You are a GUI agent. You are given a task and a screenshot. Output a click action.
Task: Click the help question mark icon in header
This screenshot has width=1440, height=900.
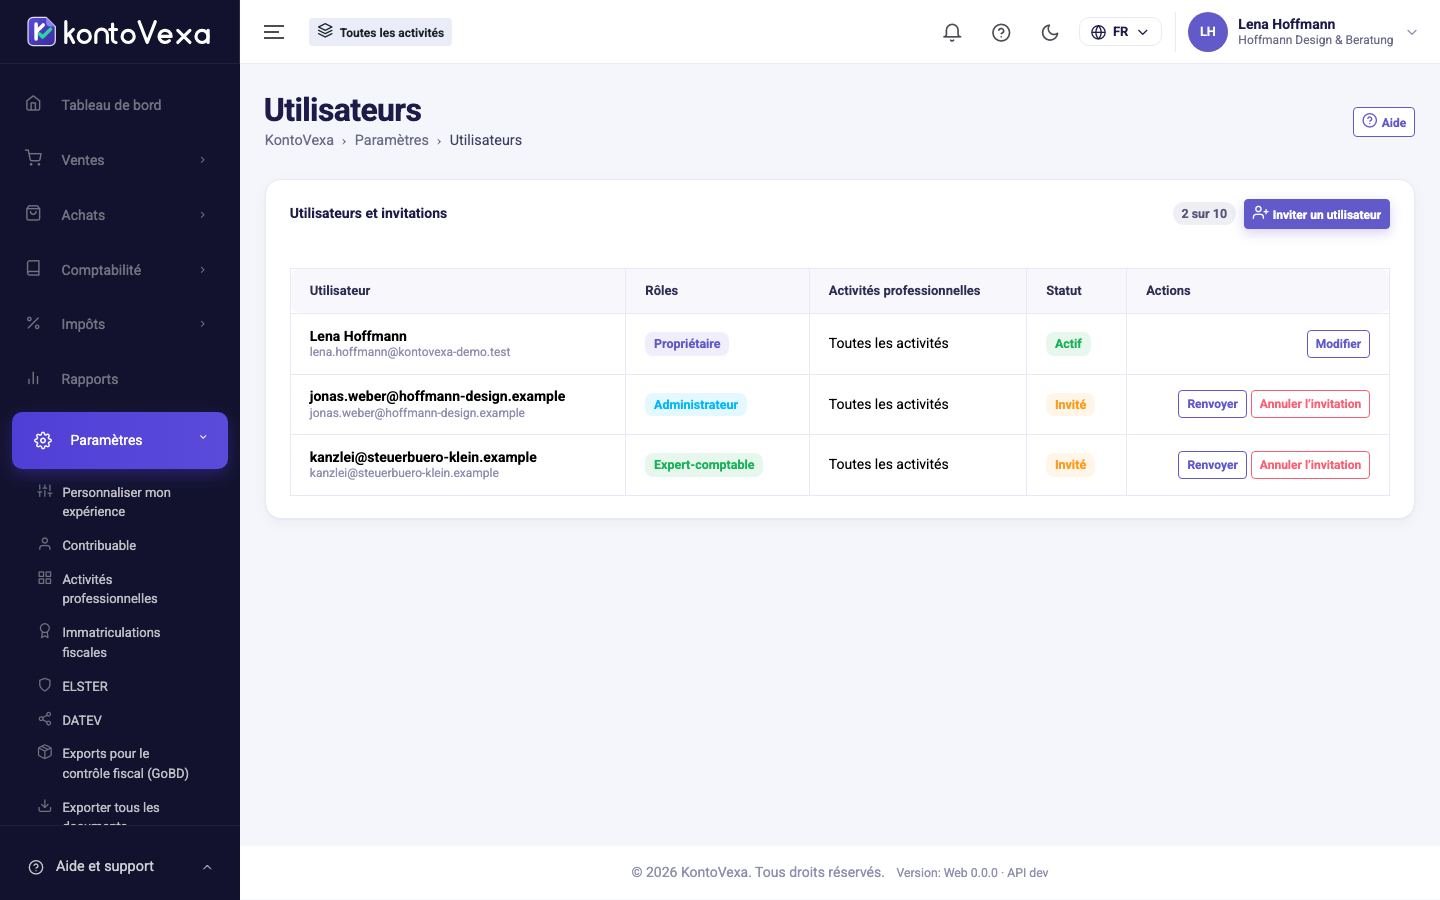click(x=1001, y=32)
